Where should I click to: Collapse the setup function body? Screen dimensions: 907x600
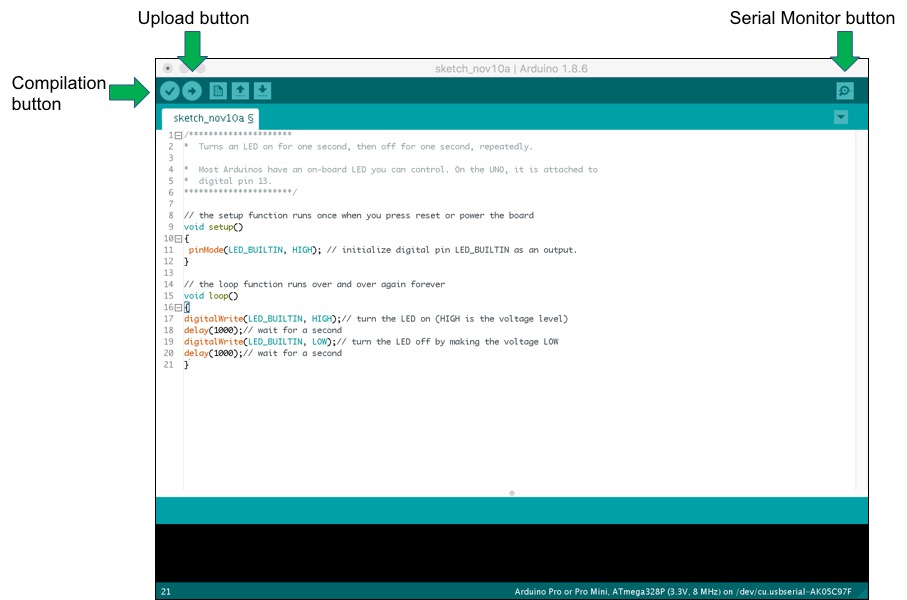(x=176, y=238)
